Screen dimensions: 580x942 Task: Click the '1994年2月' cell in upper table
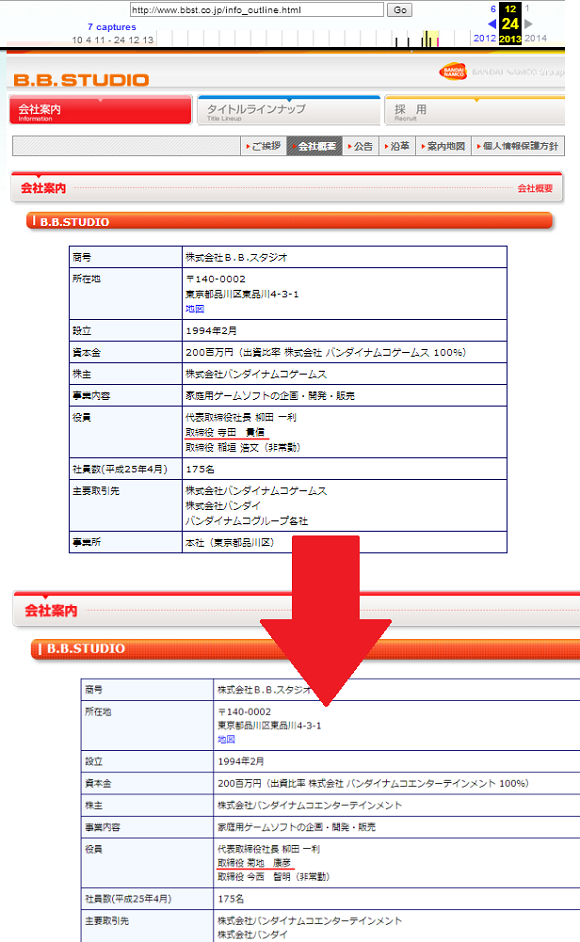click(x=344, y=330)
